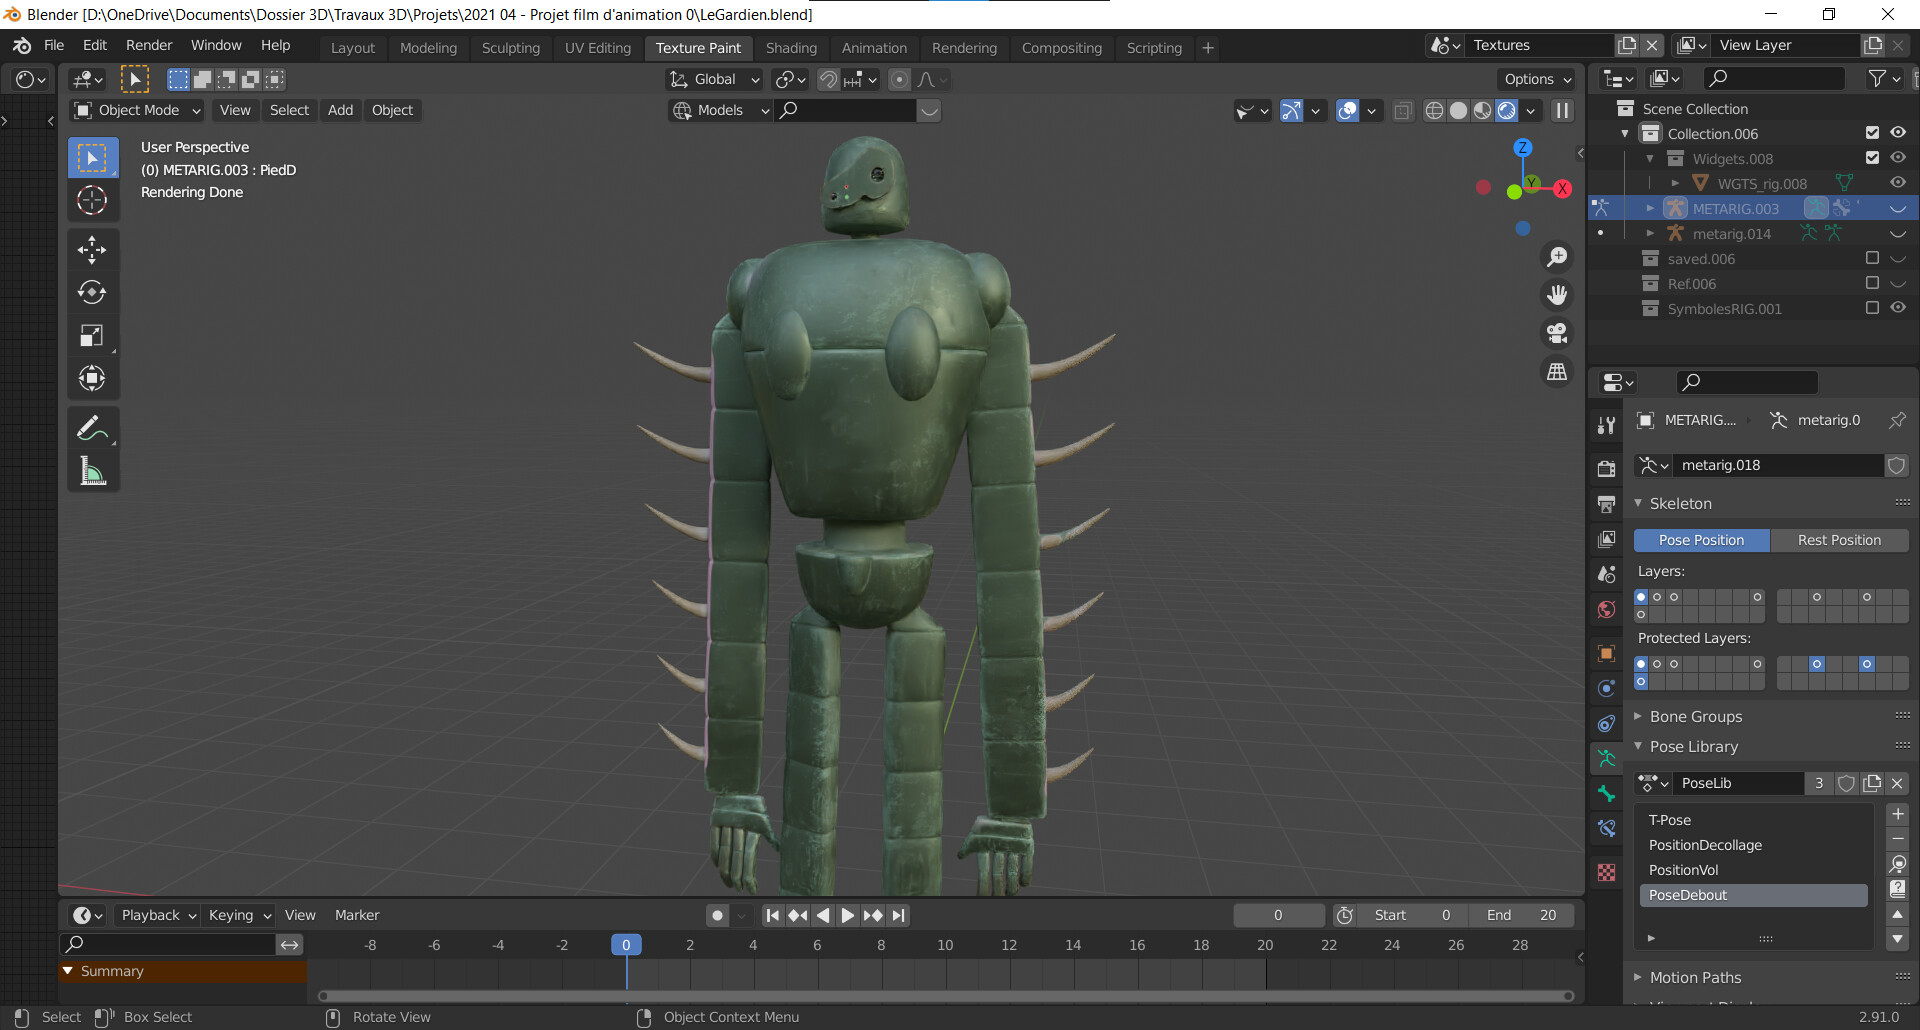Collapse the Skeleton panel
The height and width of the screenshot is (1030, 1920).
1638,503
